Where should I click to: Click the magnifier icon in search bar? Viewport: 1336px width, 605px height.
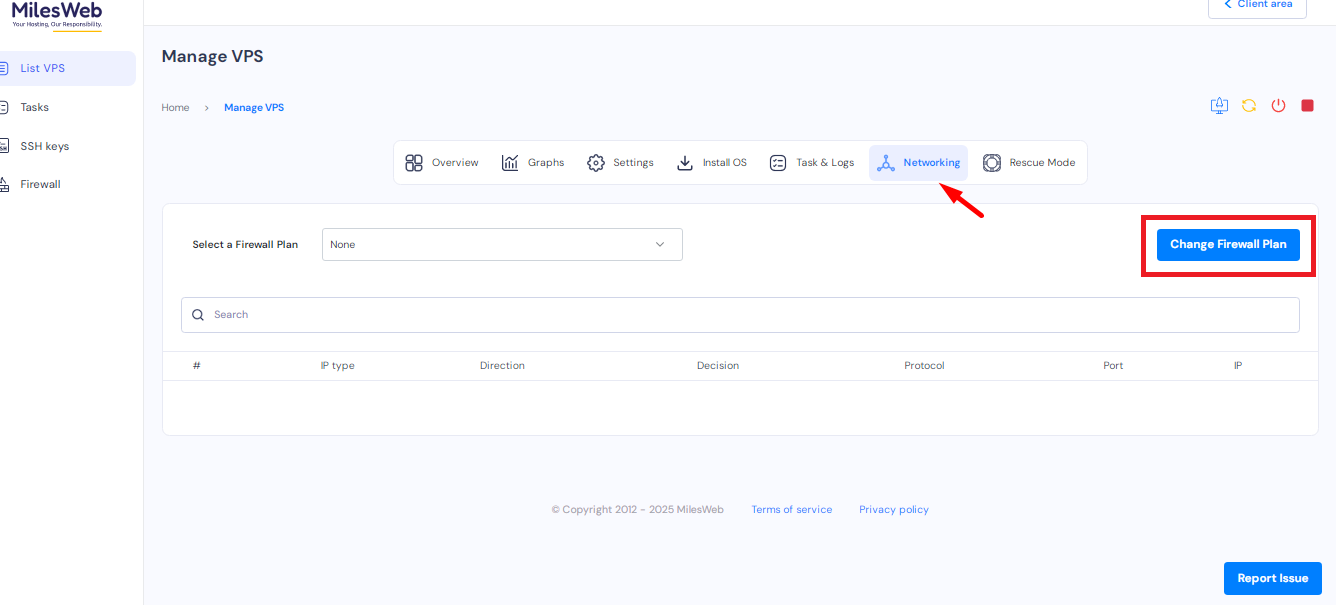(198, 315)
